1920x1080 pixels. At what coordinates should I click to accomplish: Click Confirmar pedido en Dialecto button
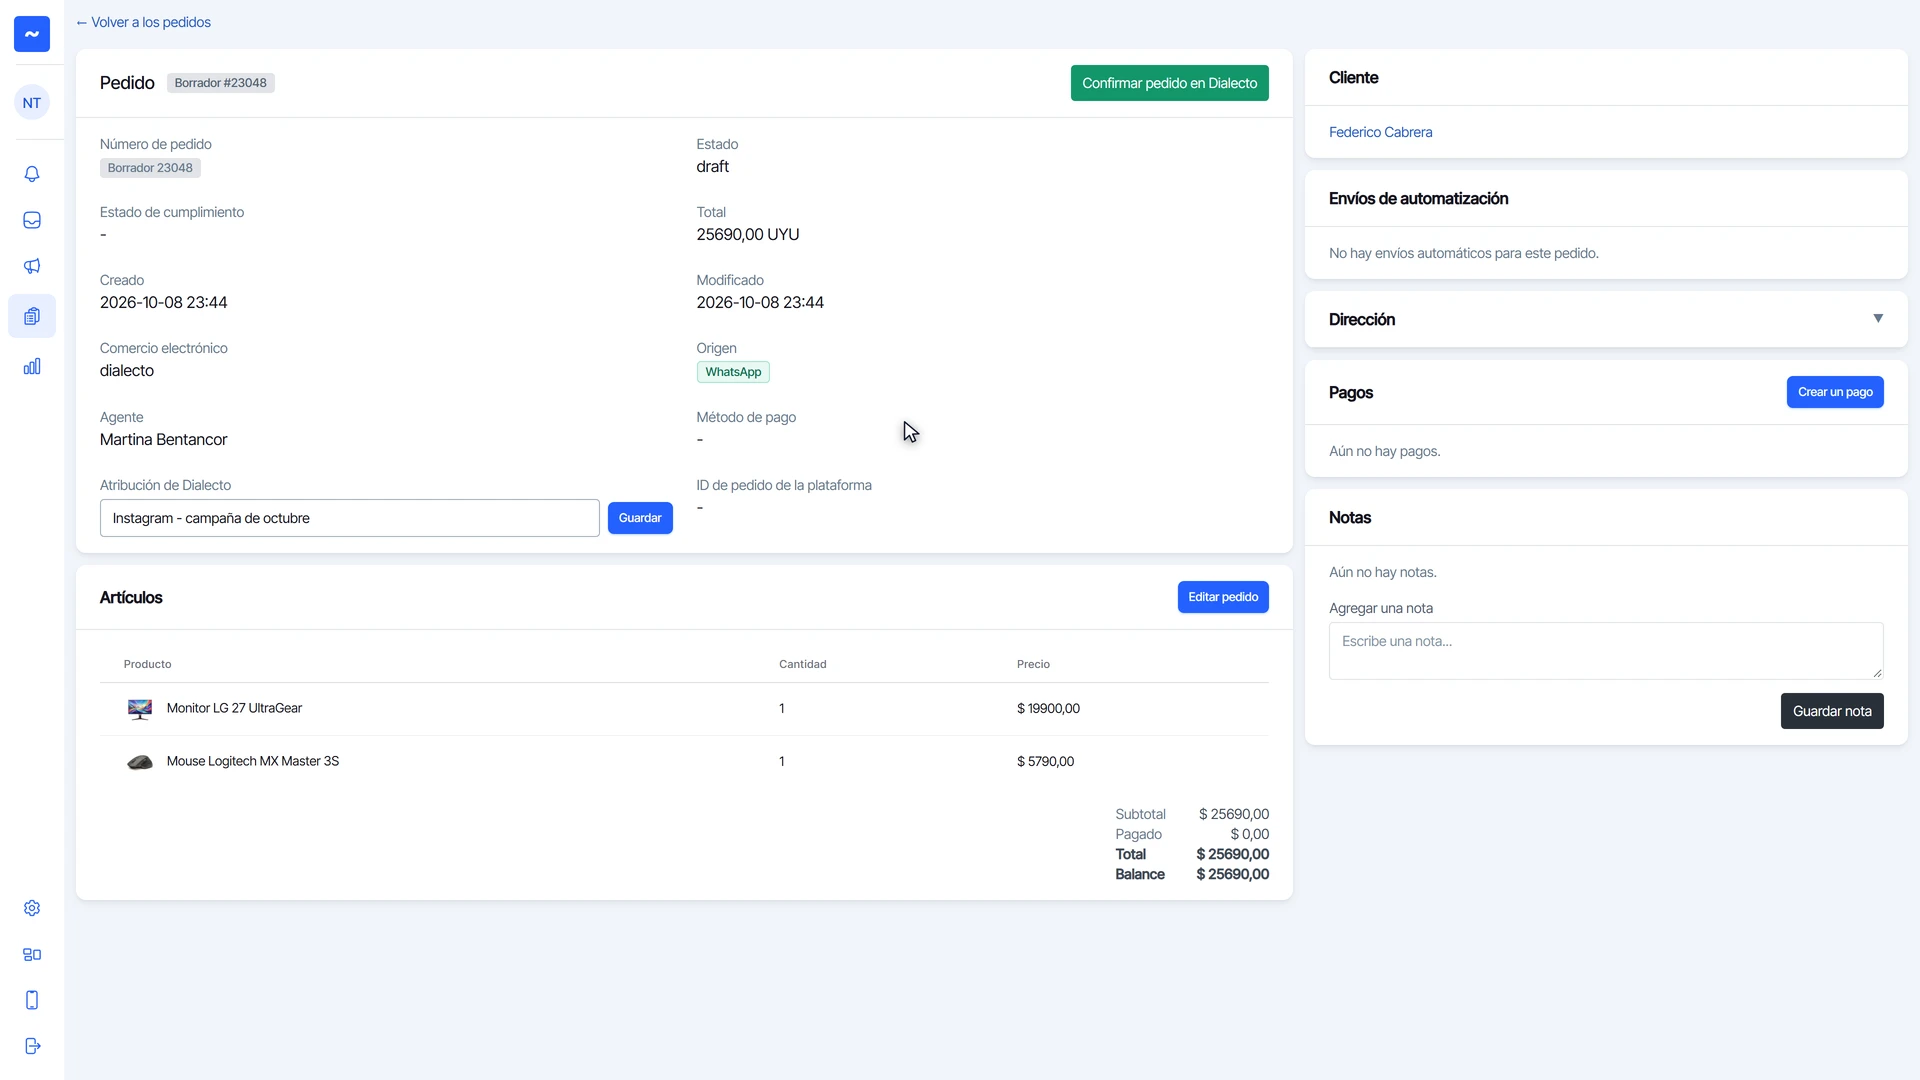click(1169, 83)
